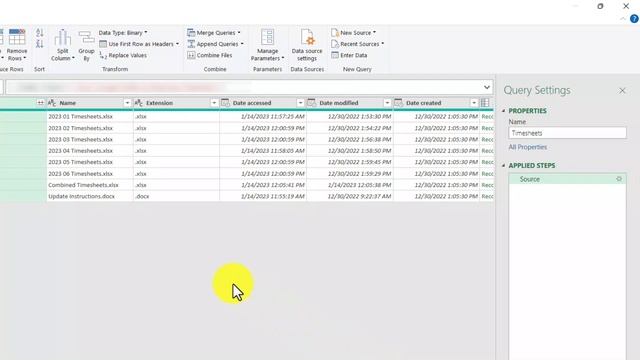The image size is (640, 360).
Task: Open the All Properties link
Action: pyautogui.click(x=527, y=147)
